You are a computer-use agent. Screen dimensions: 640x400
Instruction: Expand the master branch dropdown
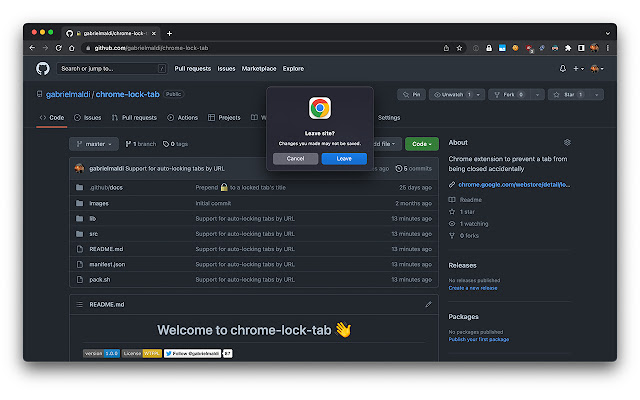94,144
